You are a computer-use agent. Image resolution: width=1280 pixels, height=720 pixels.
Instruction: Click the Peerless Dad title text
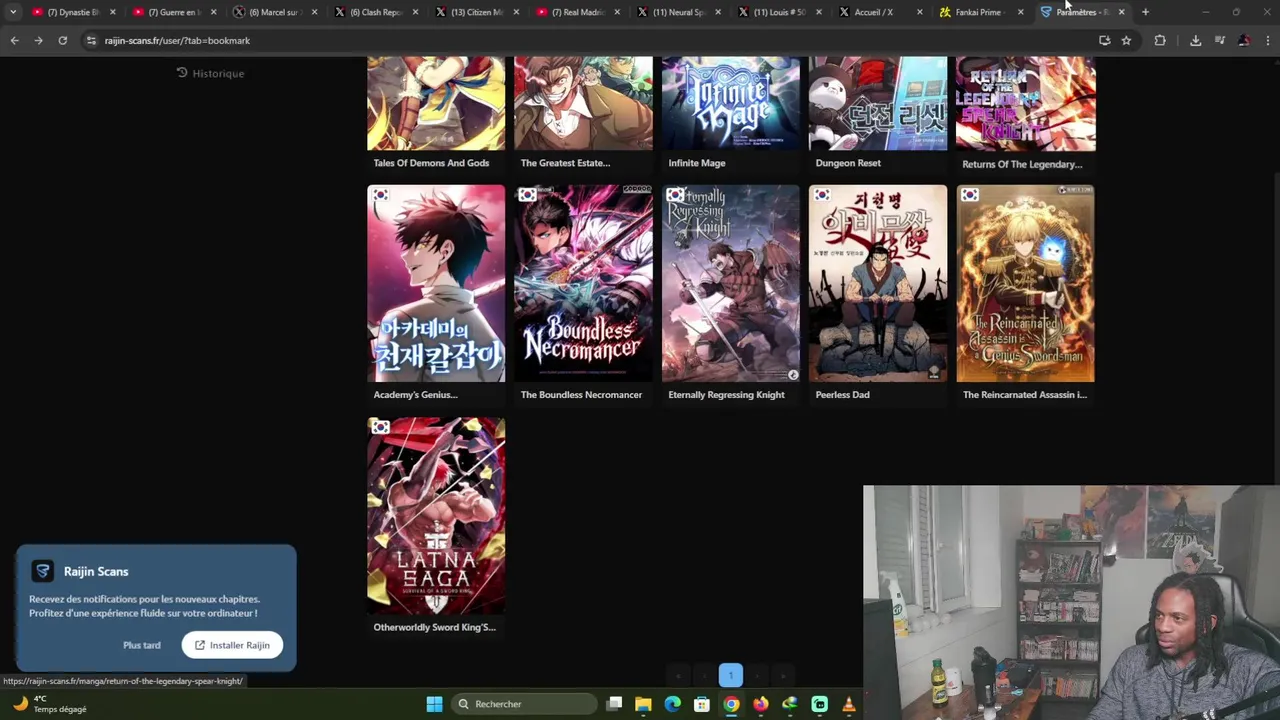[x=842, y=395]
